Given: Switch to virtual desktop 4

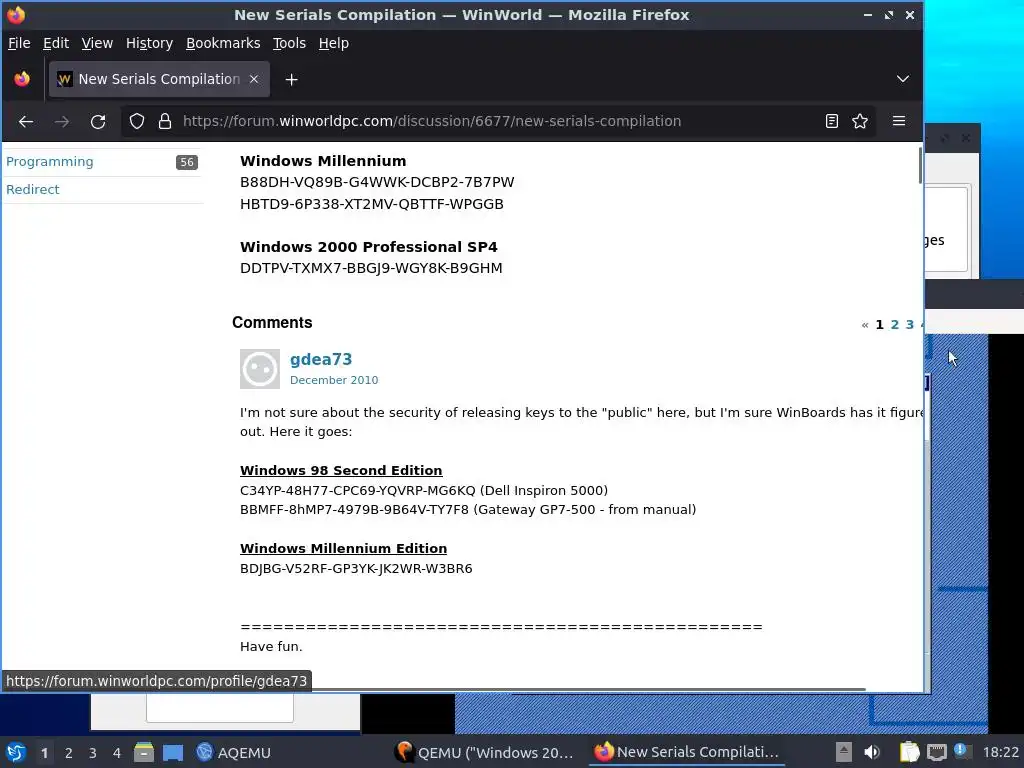Looking at the screenshot, I should click(117, 753).
